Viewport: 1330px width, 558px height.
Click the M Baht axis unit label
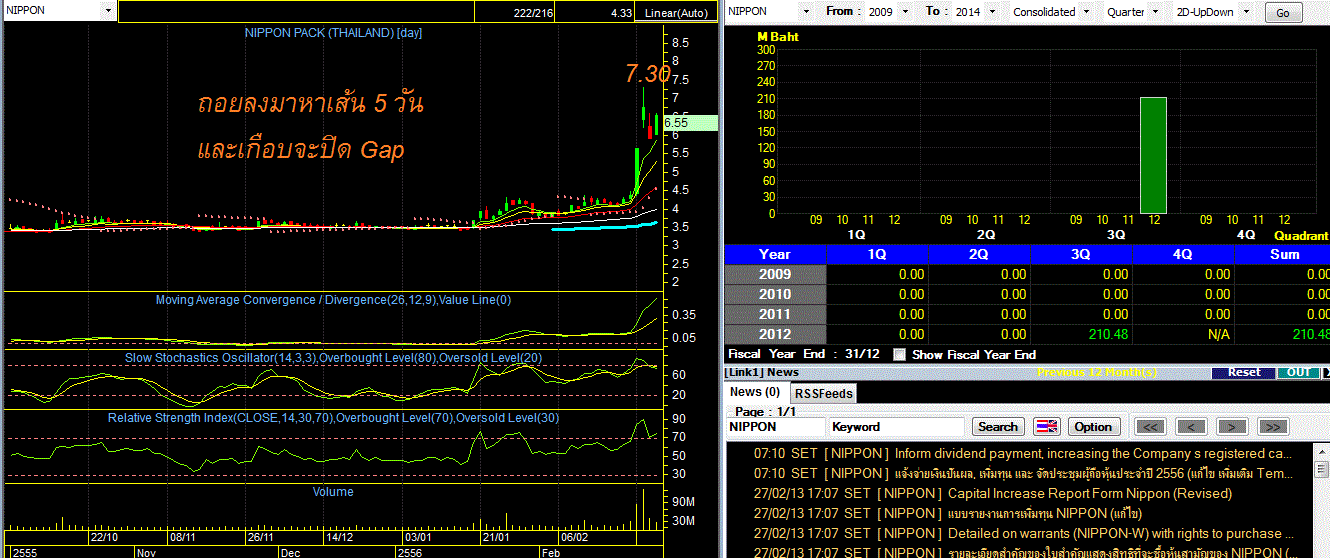pyautogui.click(x=777, y=37)
